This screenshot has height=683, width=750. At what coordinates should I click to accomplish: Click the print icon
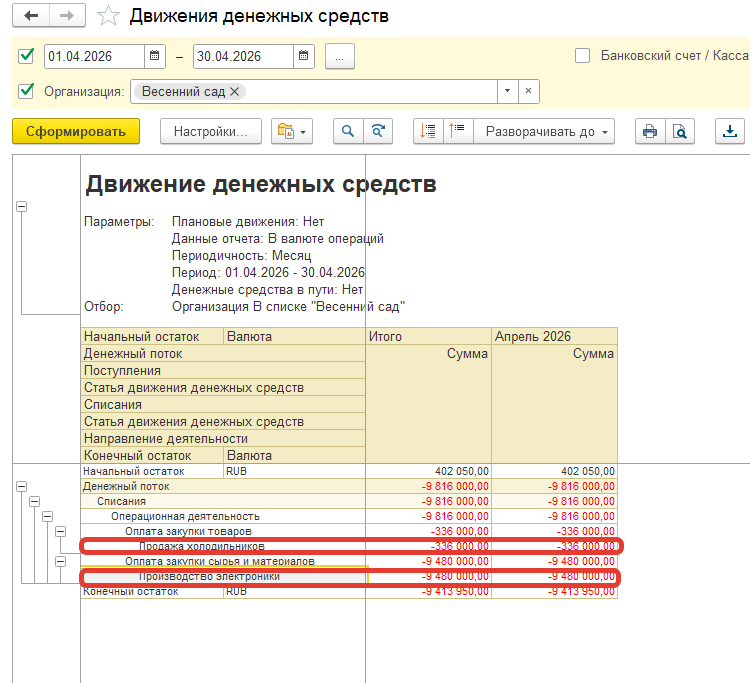point(650,131)
